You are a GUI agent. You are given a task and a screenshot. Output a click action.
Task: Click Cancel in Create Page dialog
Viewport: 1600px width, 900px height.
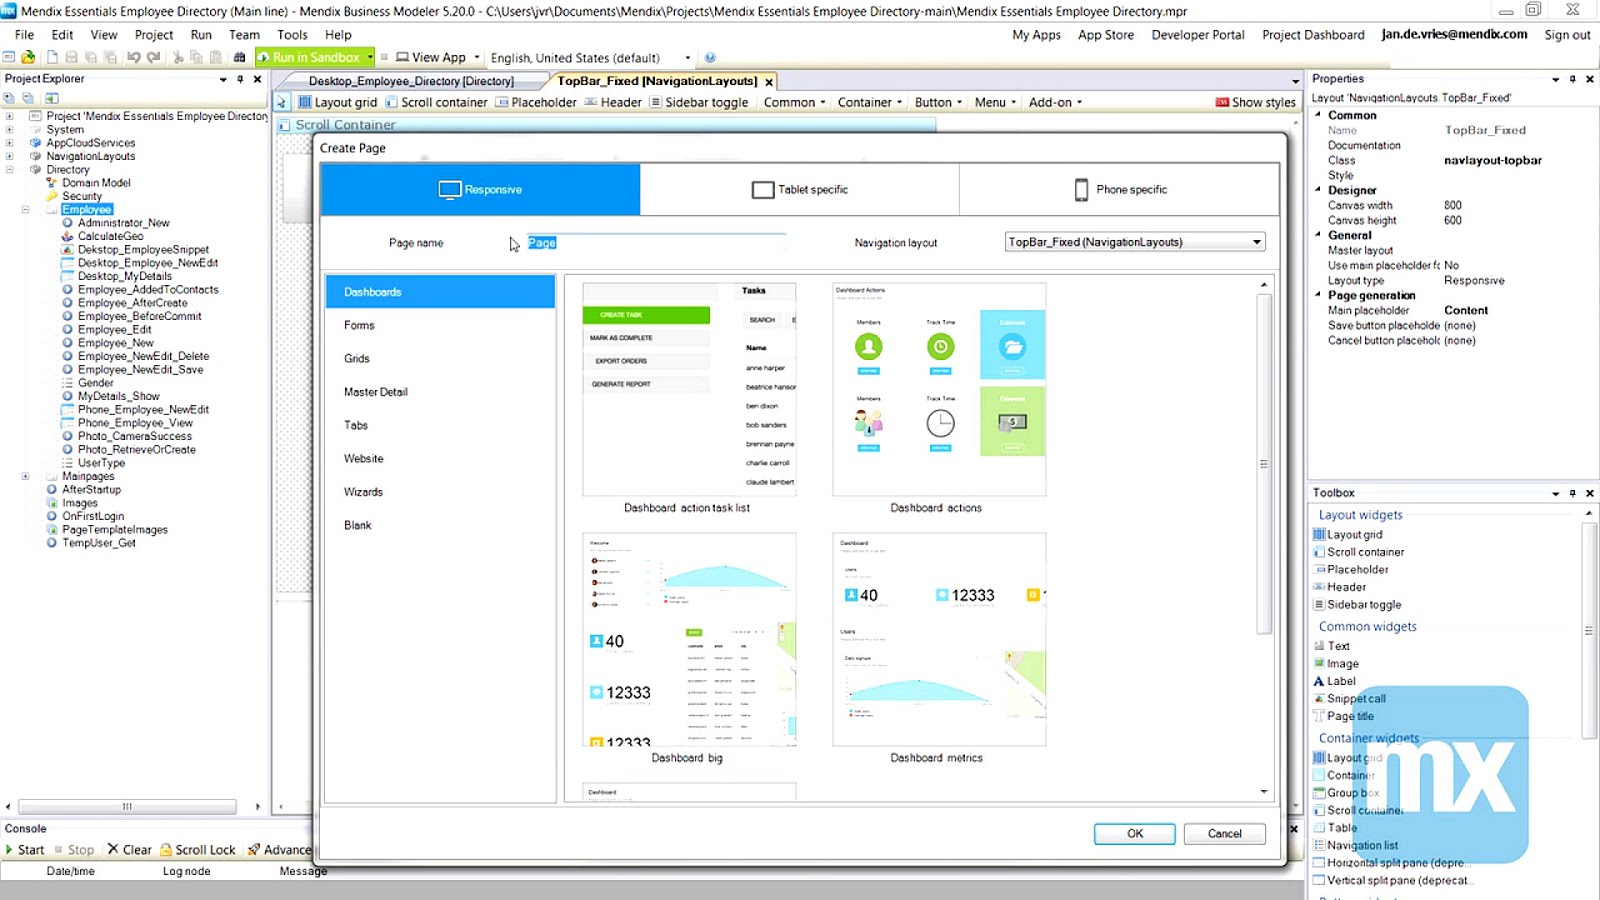1224,833
